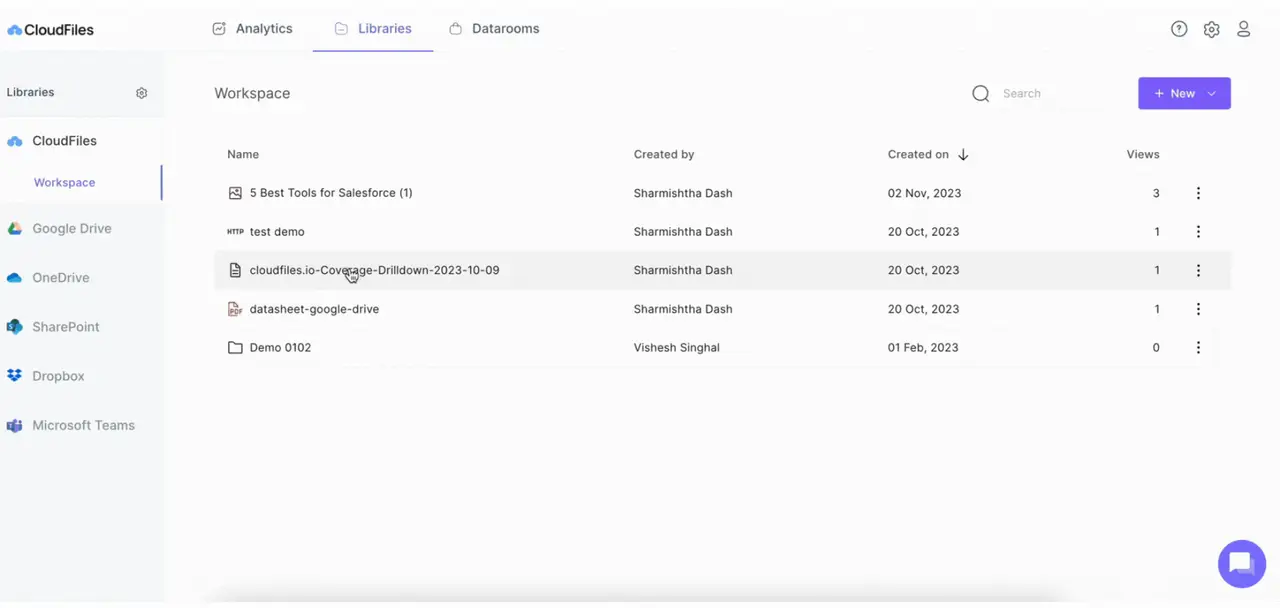Click the OneDrive cloud icon
The image size is (1280, 608).
(14, 278)
